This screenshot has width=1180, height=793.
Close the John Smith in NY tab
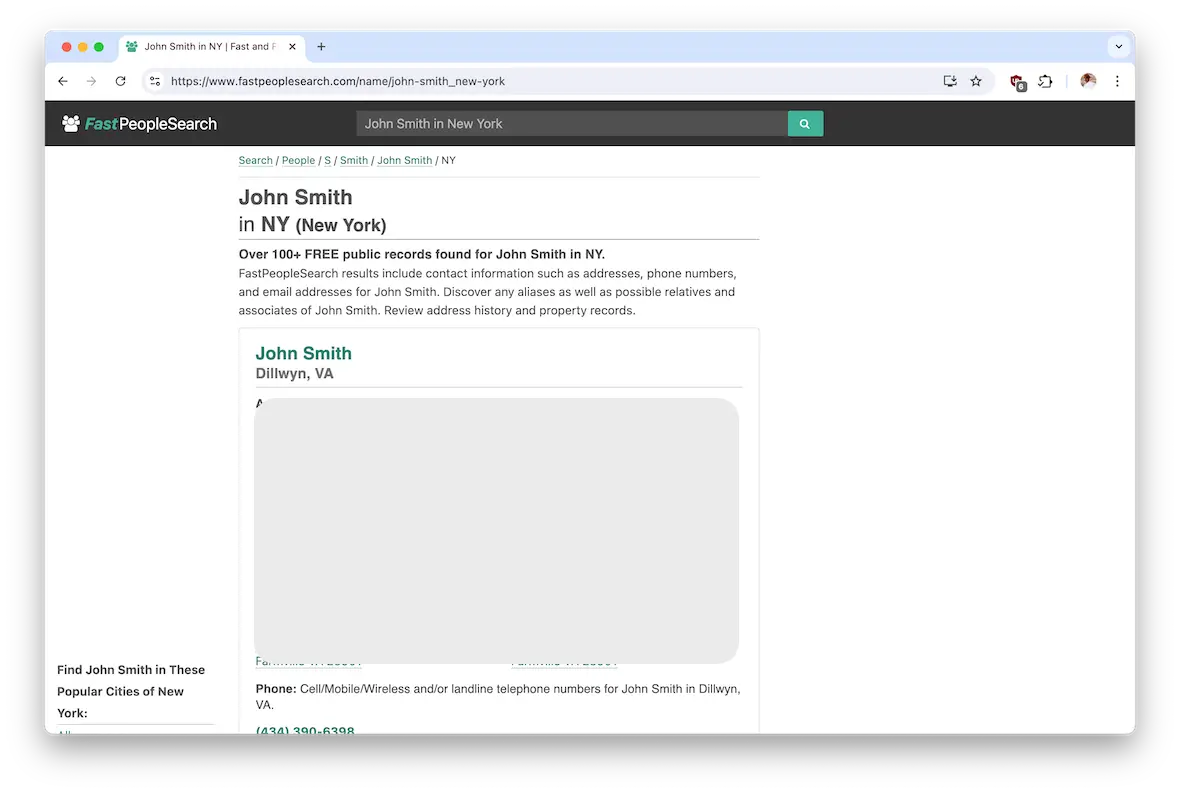[292, 47]
